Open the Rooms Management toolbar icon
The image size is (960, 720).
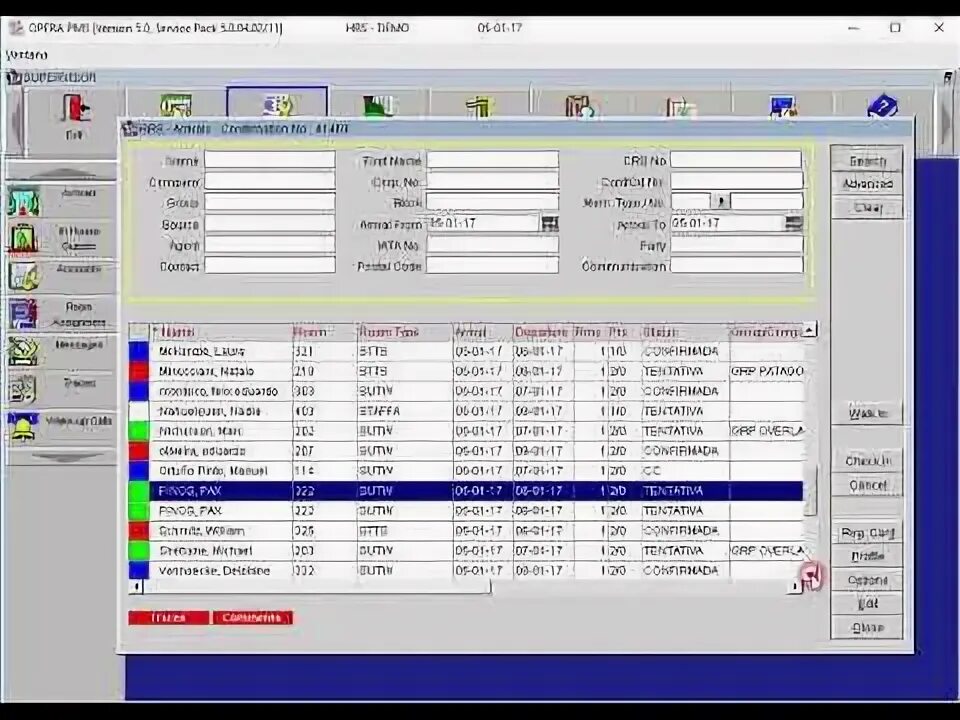[479, 106]
